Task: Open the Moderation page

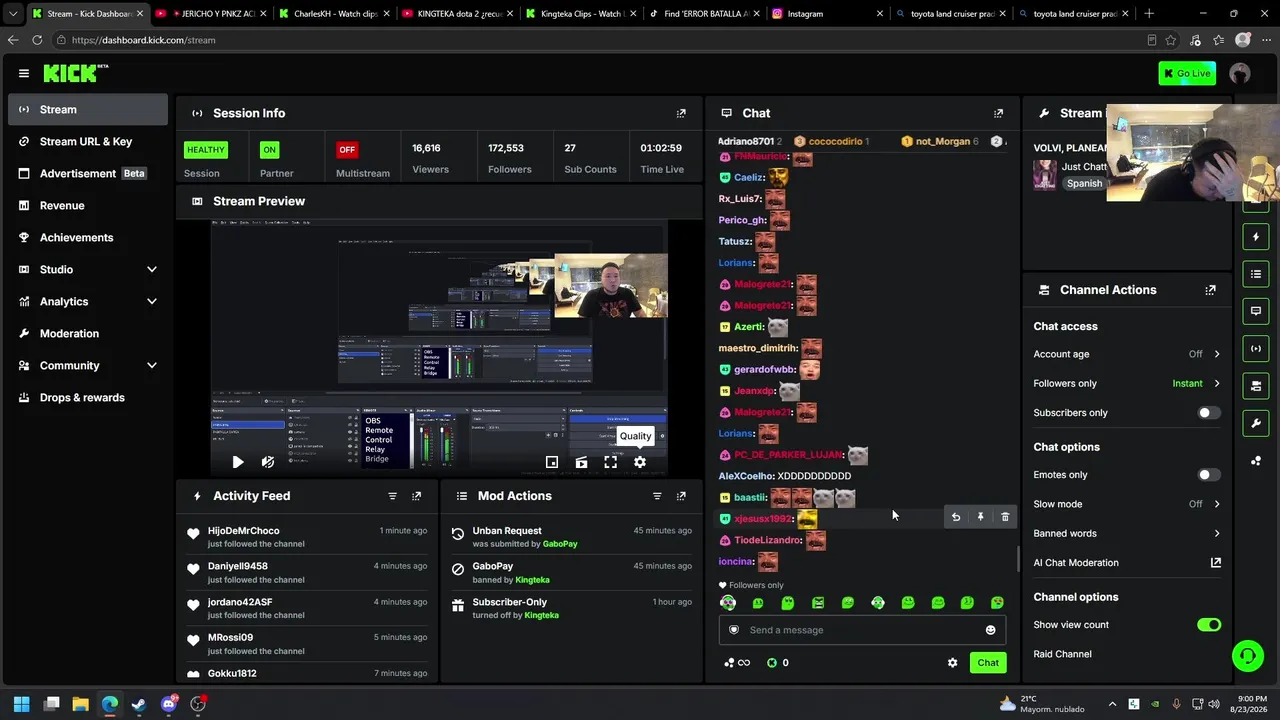Action: (88, 334)
